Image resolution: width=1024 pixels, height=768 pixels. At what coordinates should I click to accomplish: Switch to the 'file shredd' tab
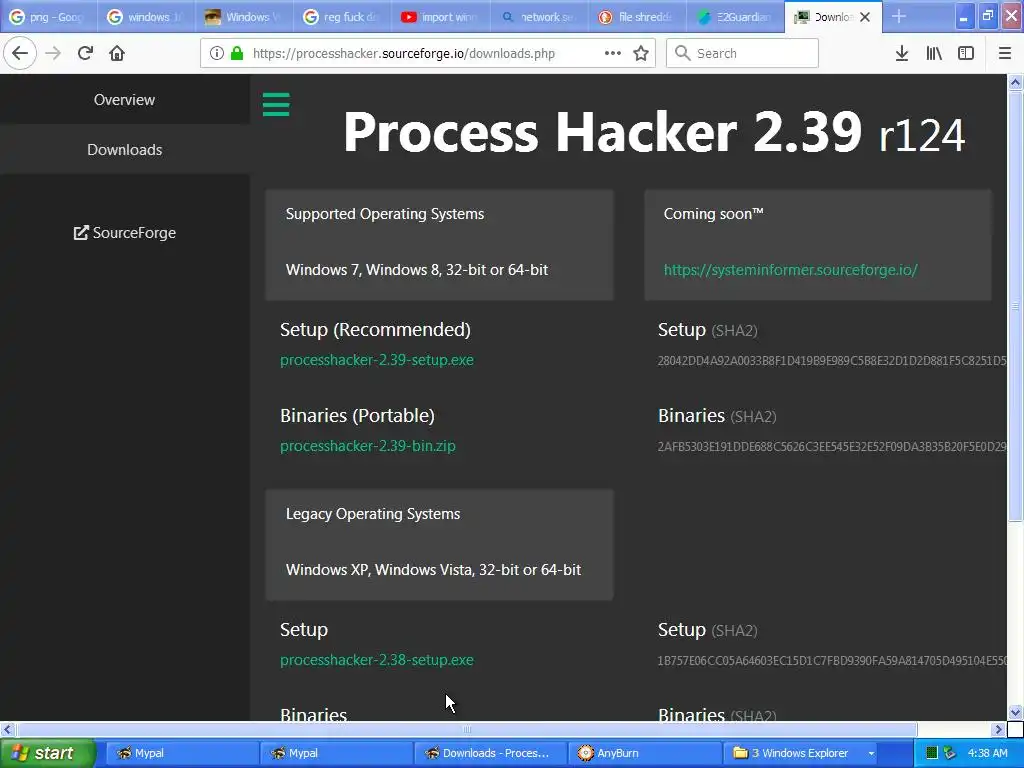tap(637, 17)
